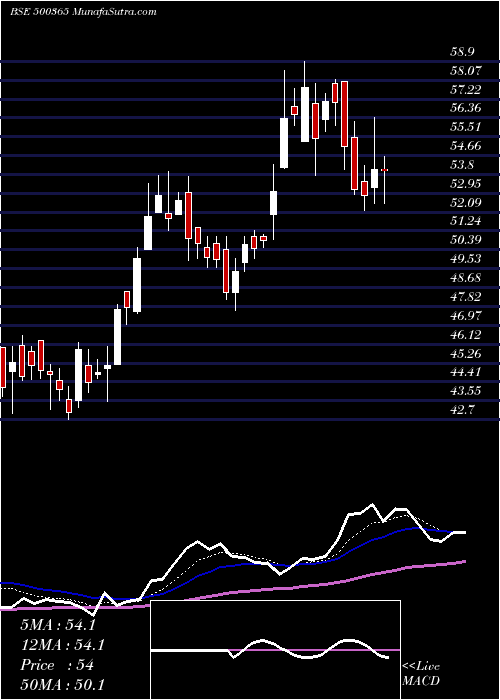
Task: Click the 45.26 price axis label
Action: click(x=465, y=354)
